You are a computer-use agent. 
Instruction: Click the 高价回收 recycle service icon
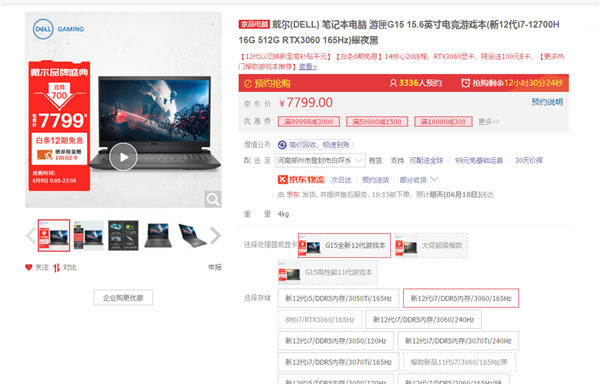[x=282, y=145]
